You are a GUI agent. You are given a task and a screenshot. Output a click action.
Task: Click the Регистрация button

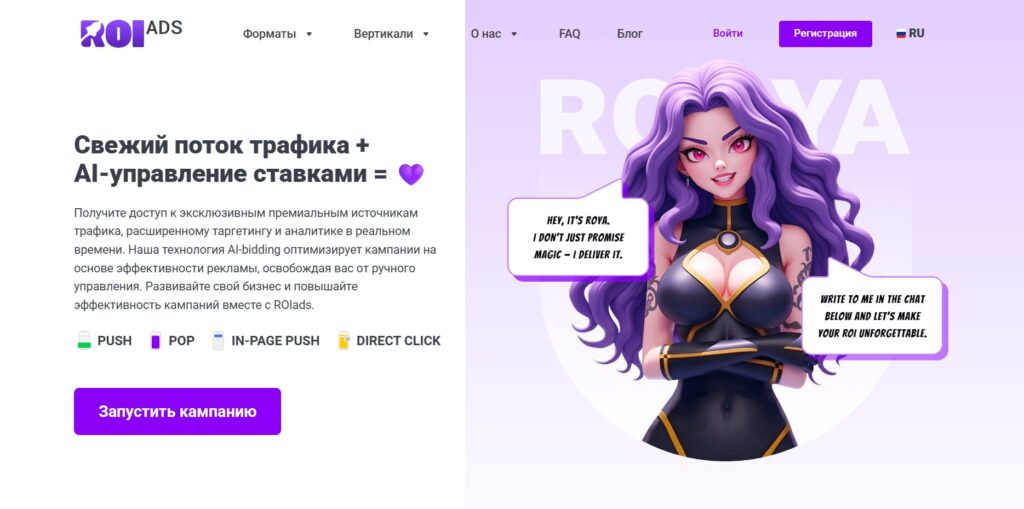coord(825,34)
